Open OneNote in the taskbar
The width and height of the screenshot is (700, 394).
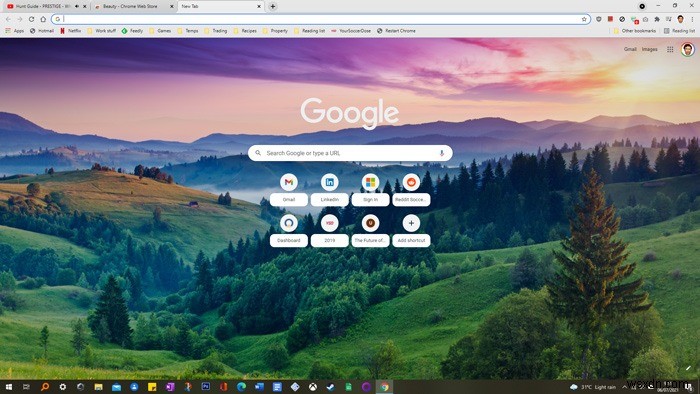point(170,387)
